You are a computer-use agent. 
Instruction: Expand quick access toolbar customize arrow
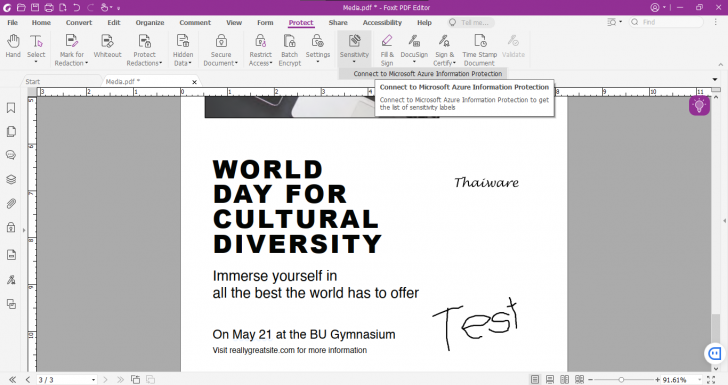(118, 8)
